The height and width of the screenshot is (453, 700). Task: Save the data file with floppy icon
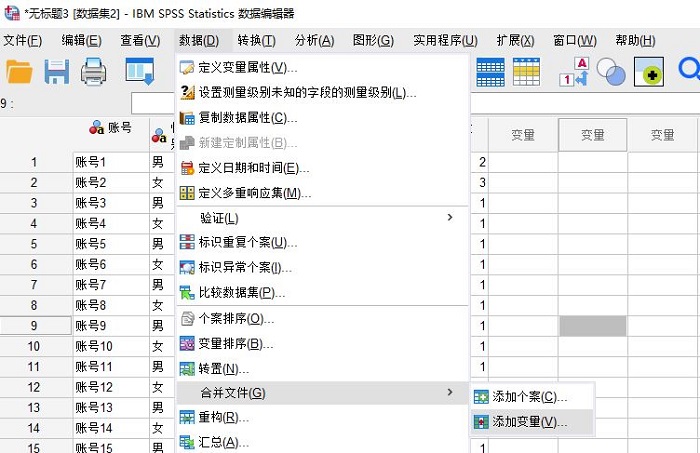[x=56, y=71]
